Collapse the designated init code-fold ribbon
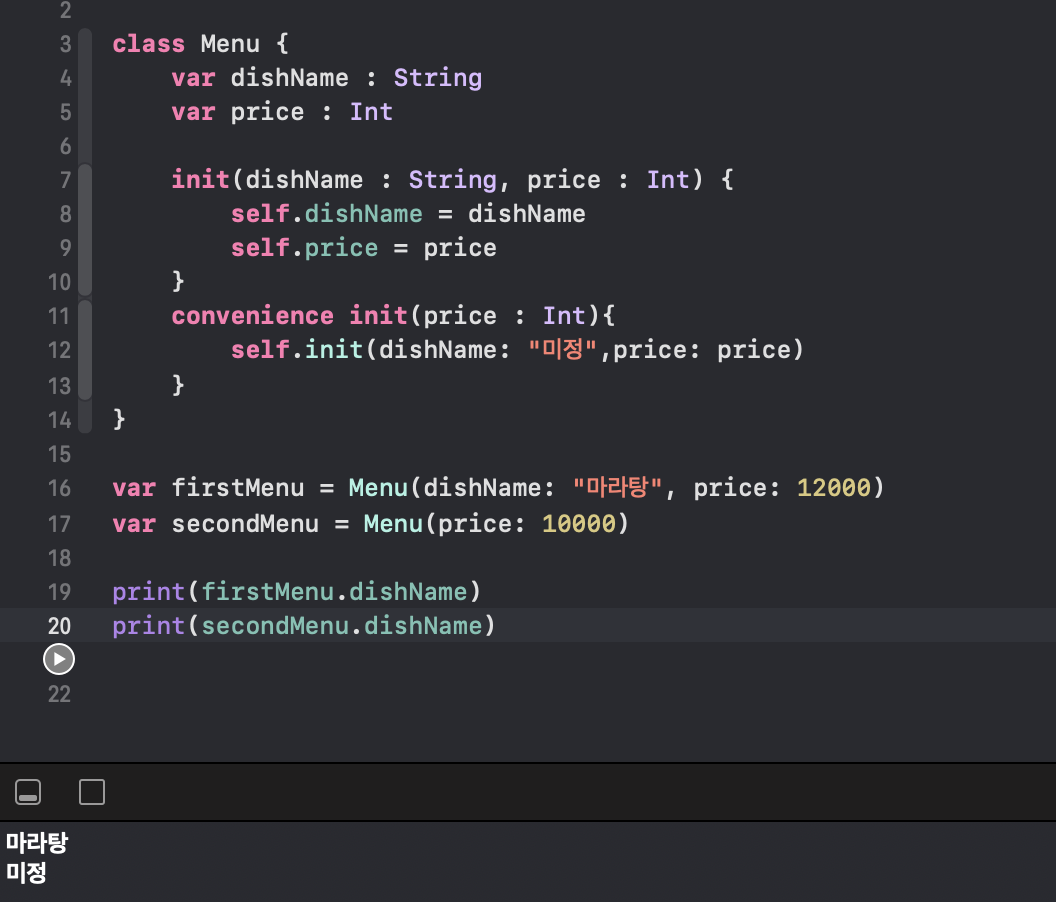 click(85, 230)
